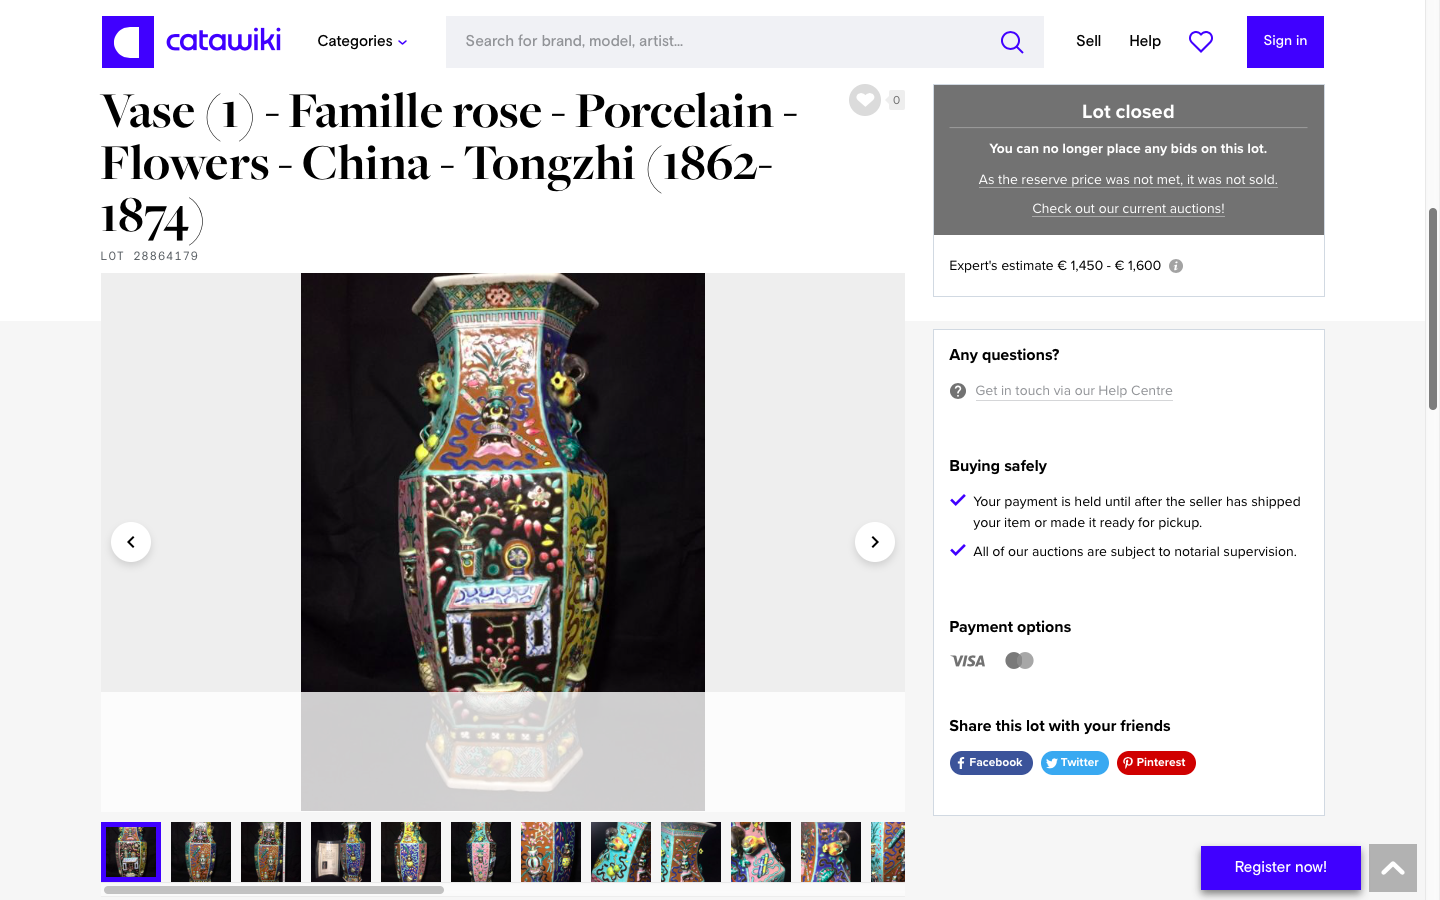Click the expert's estimate info icon
This screenshot has width=1440, height=900.
coord(1176,266)
